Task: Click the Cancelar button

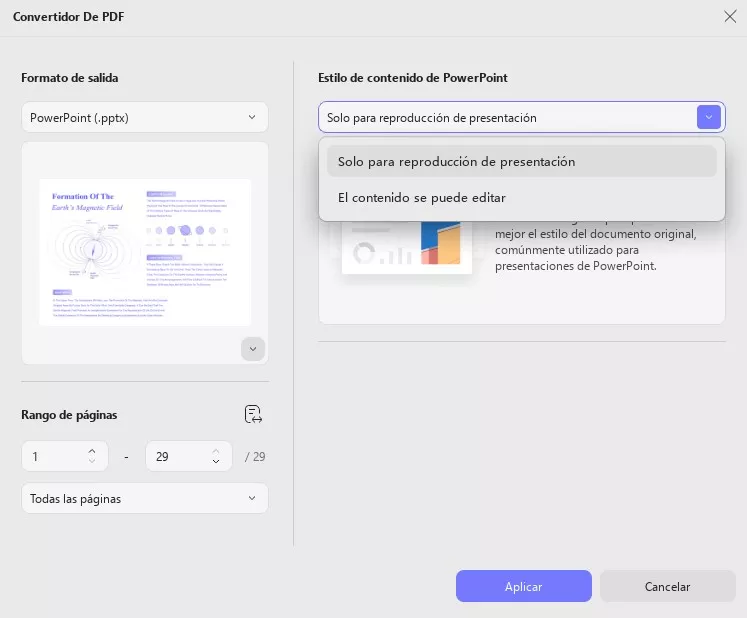Action: (x=667, y=586)
